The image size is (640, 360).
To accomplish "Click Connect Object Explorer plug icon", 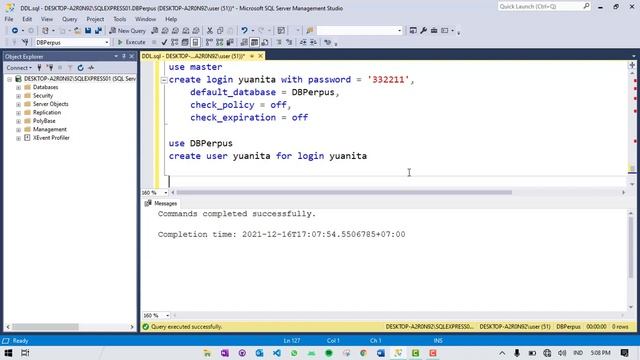I will coord(39,68).
